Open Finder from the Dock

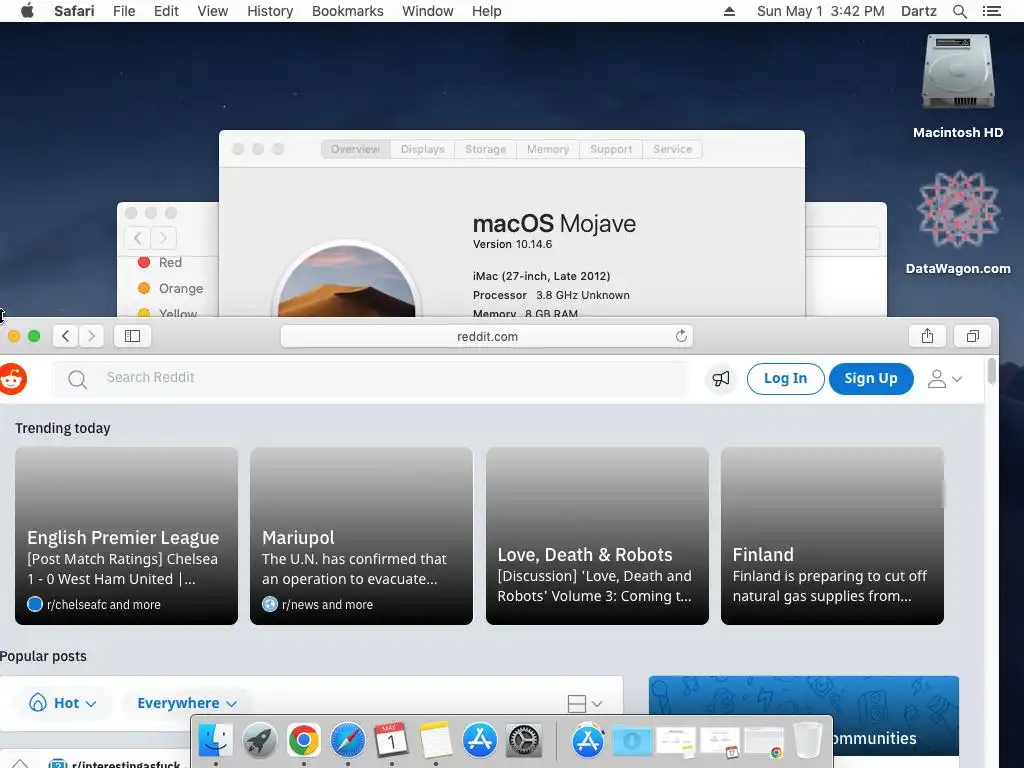215,741
